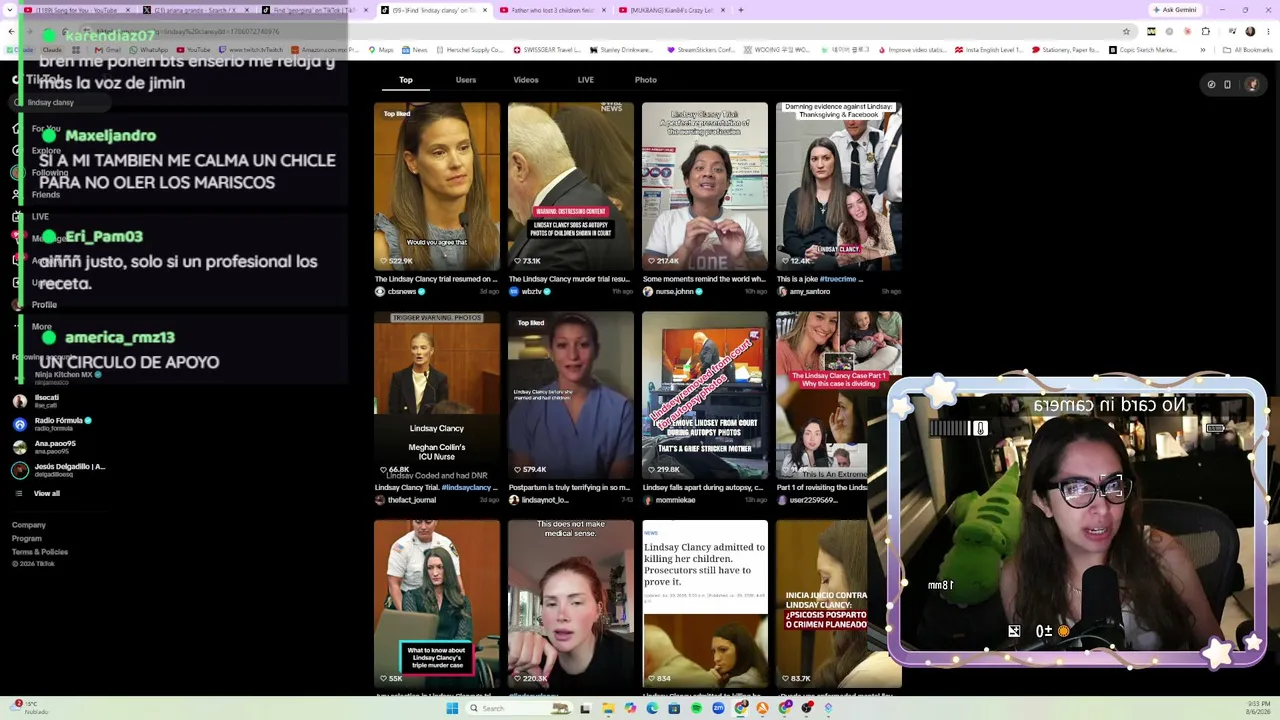Select the Photo results tab
The image size is (1280, 720).
pyautogui.click(x=646, y=80)
